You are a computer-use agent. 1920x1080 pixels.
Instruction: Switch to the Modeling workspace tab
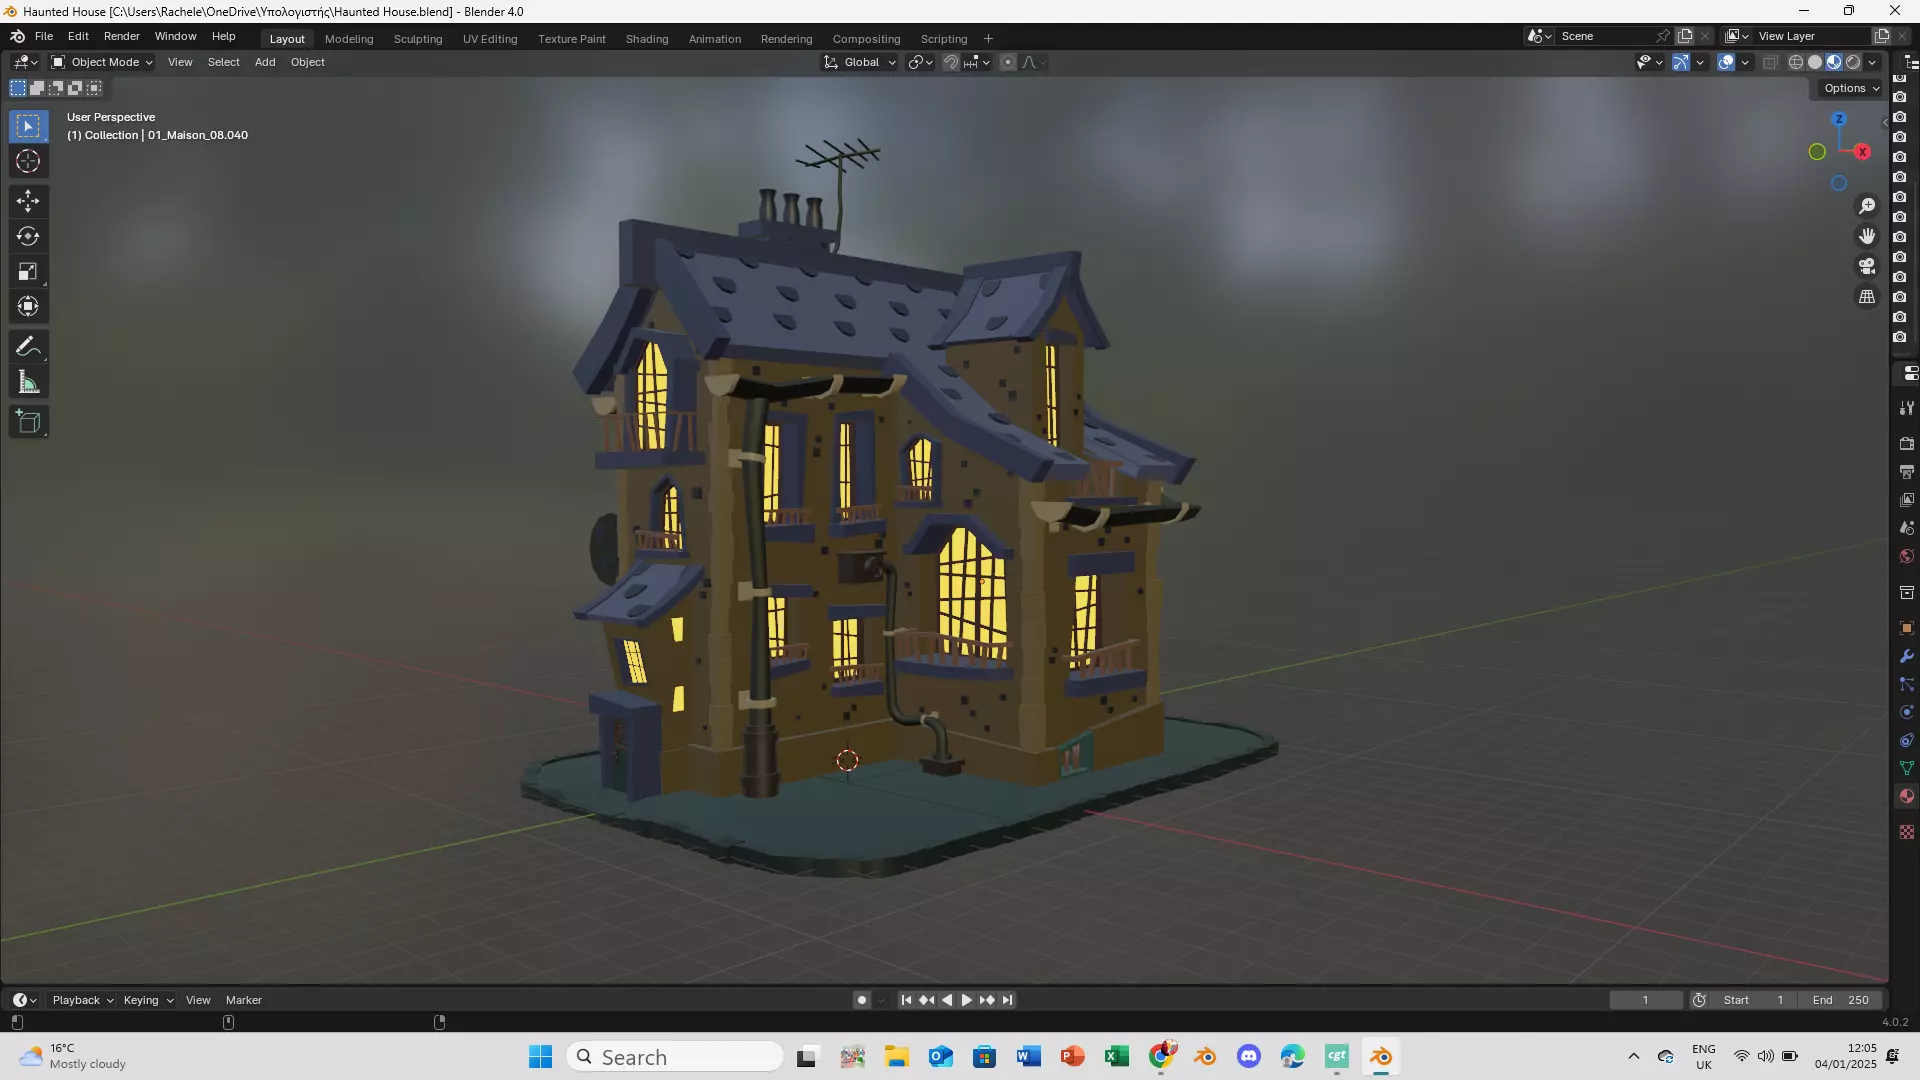[x=349, y=39]
